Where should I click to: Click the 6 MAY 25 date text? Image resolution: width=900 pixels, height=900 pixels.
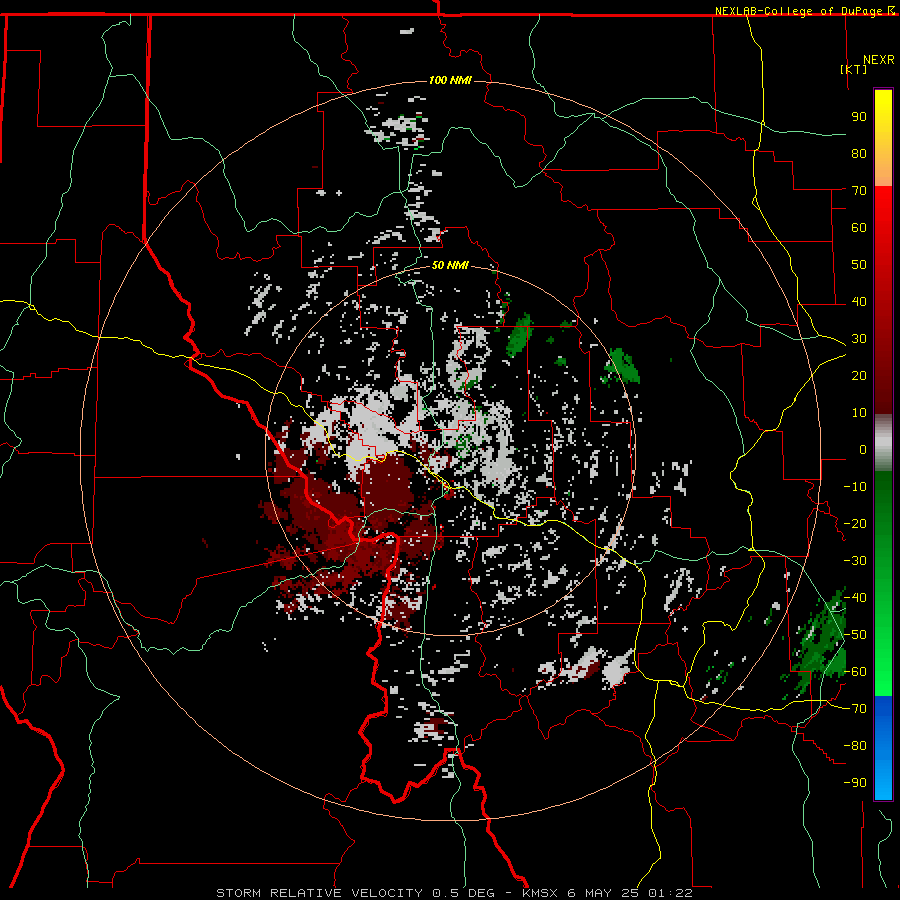click(603, 893)
